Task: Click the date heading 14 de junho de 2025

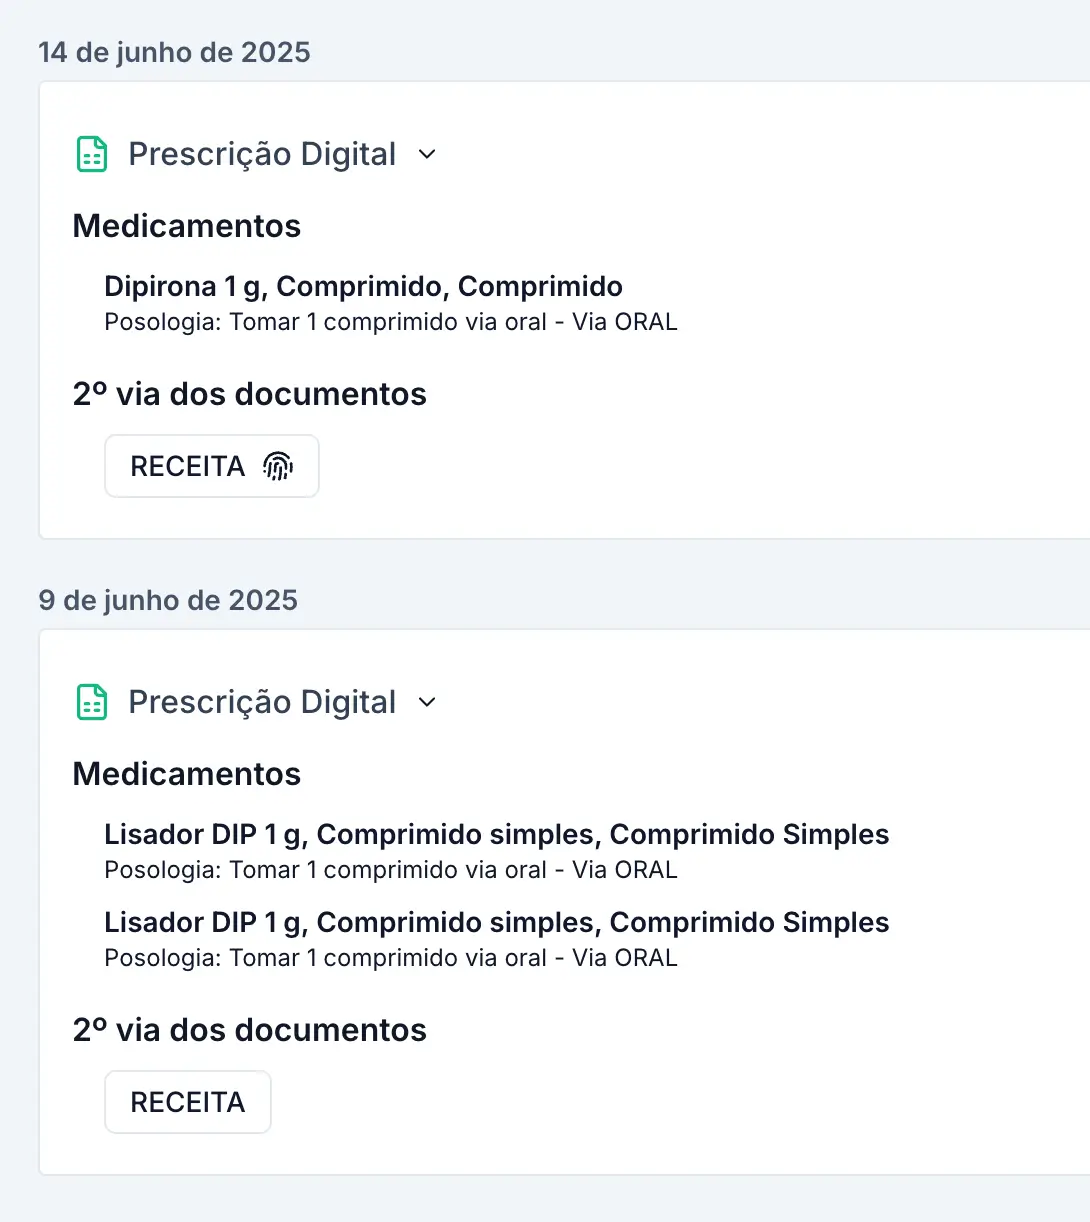Action: (x=174, y=52)
